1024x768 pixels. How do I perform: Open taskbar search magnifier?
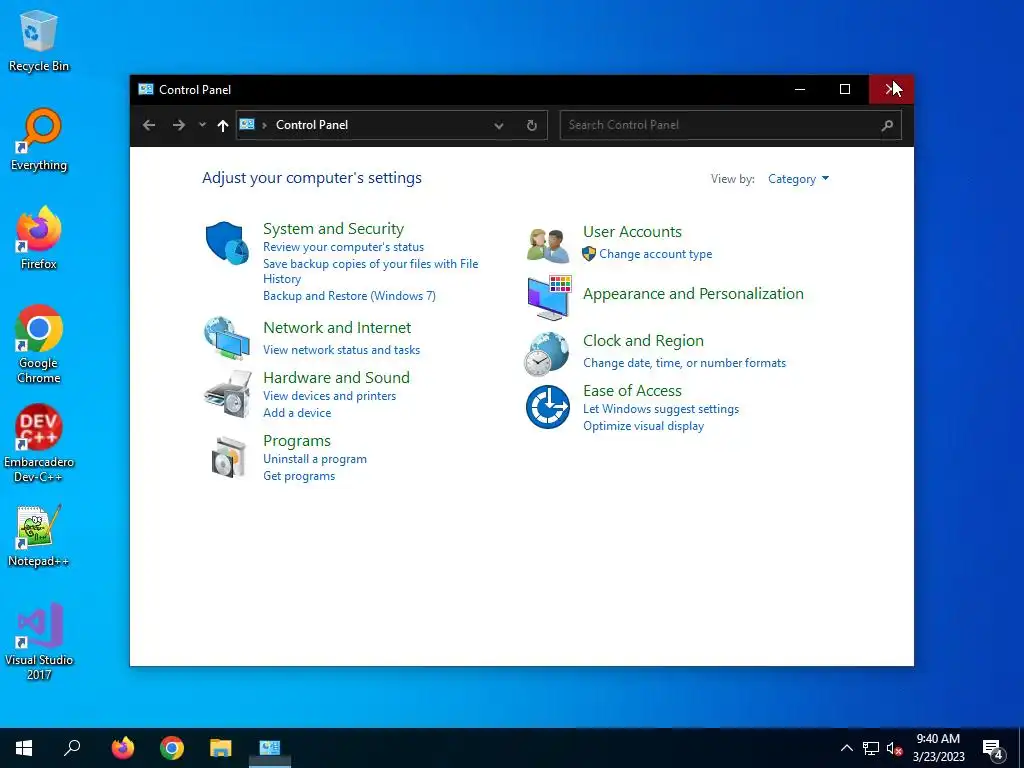72,748
